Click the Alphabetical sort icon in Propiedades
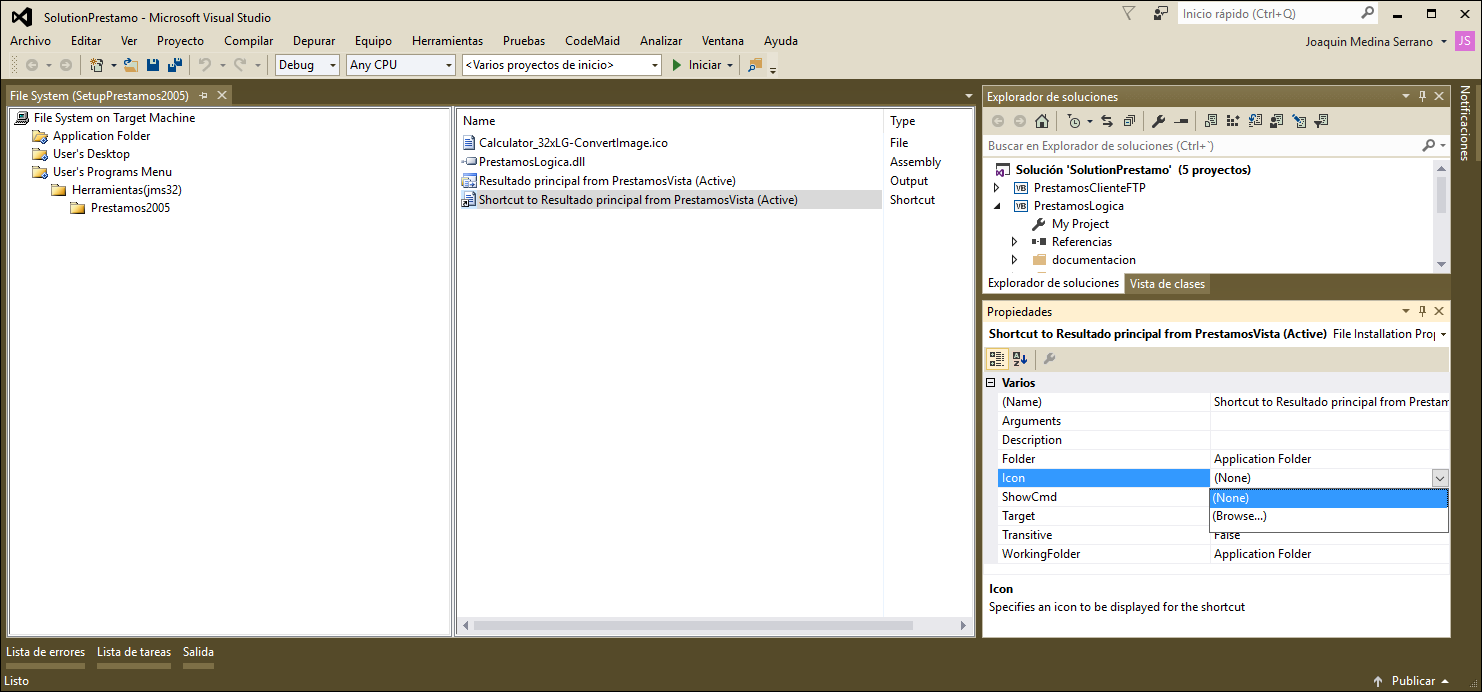This screenshot has width=1482, height=692. (1020, 359)
